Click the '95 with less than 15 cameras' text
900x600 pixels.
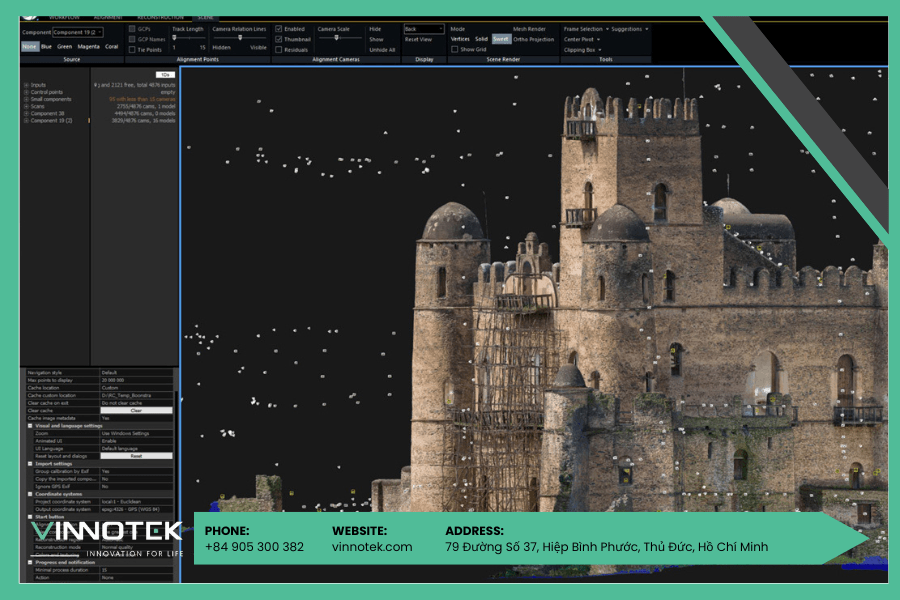(142, 99)
